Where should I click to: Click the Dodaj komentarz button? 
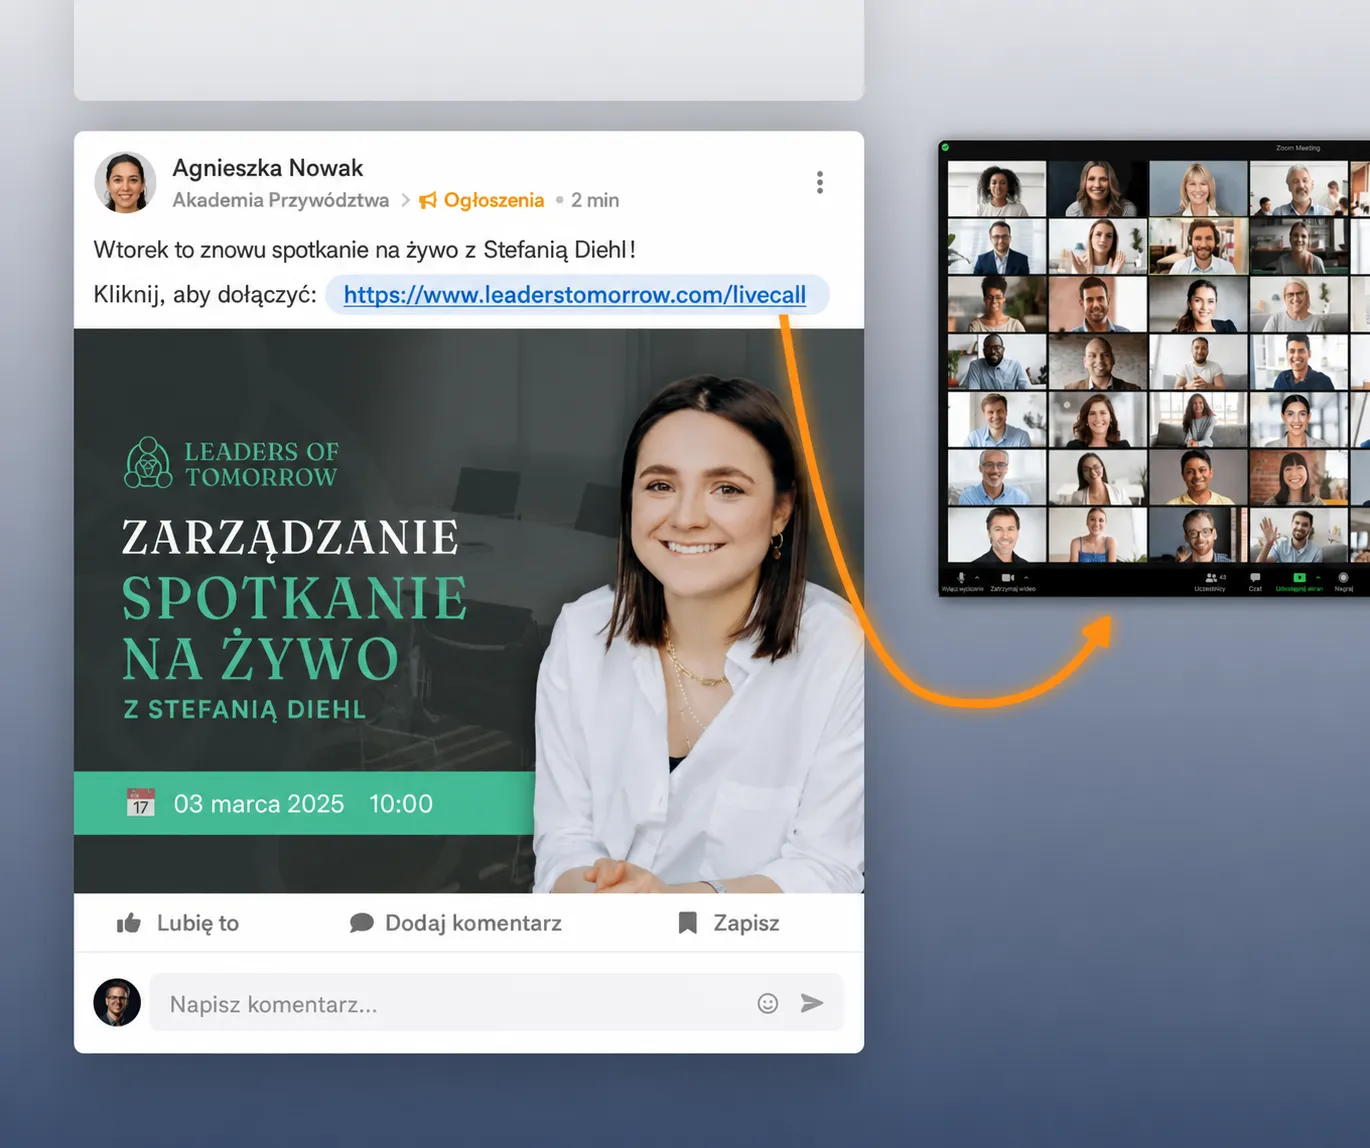[x=456, y=923]
